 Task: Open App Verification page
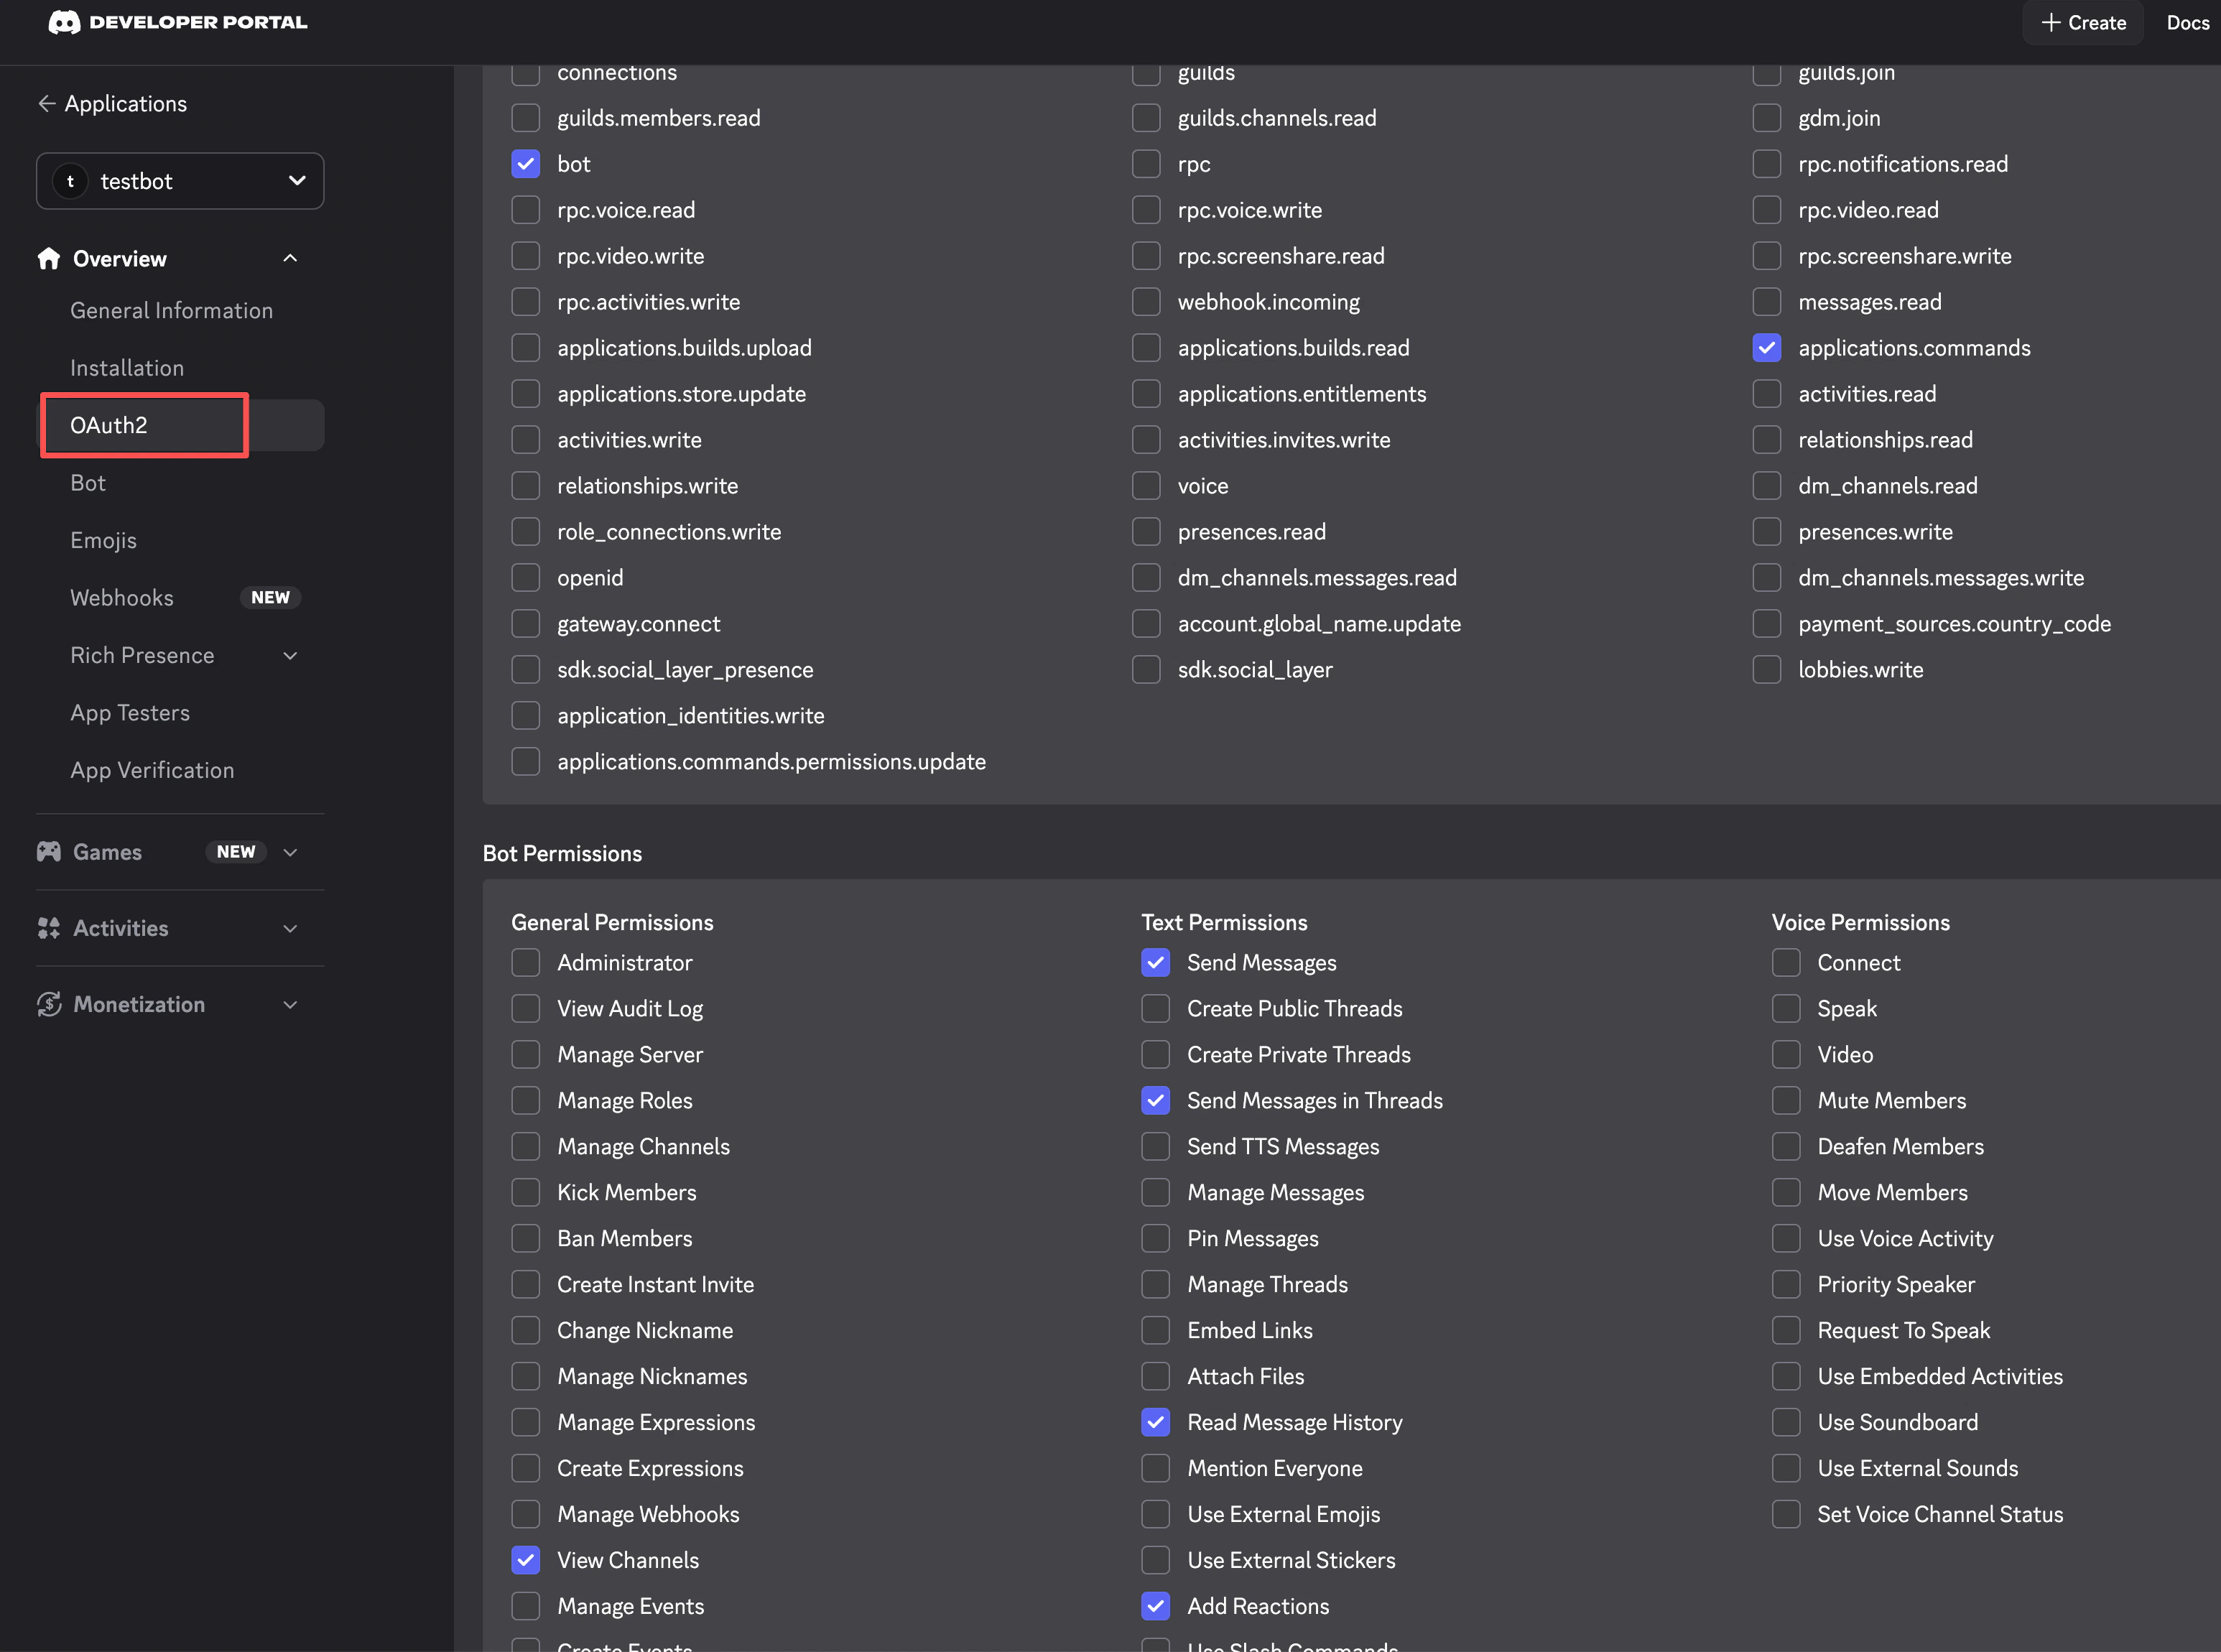coord(152,770)
